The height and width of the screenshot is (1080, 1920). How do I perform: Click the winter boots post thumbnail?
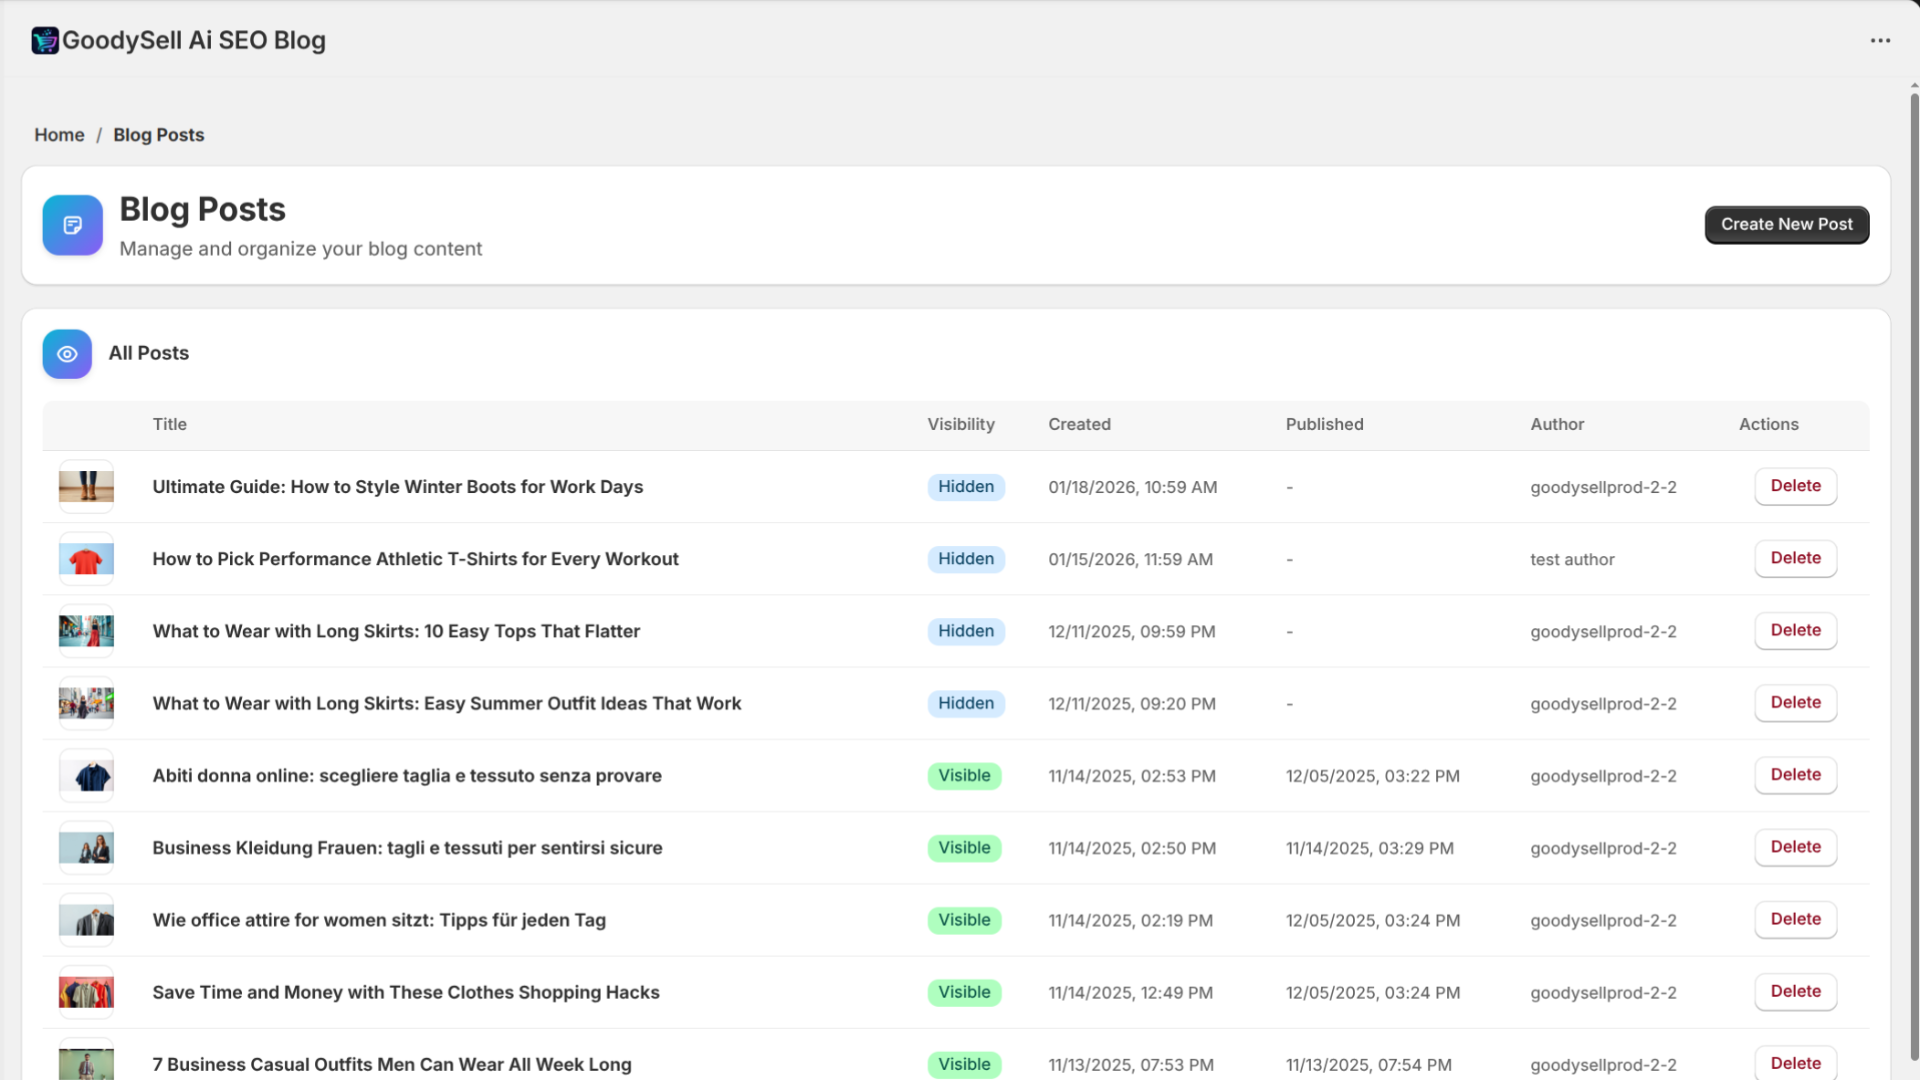[86, 487]
